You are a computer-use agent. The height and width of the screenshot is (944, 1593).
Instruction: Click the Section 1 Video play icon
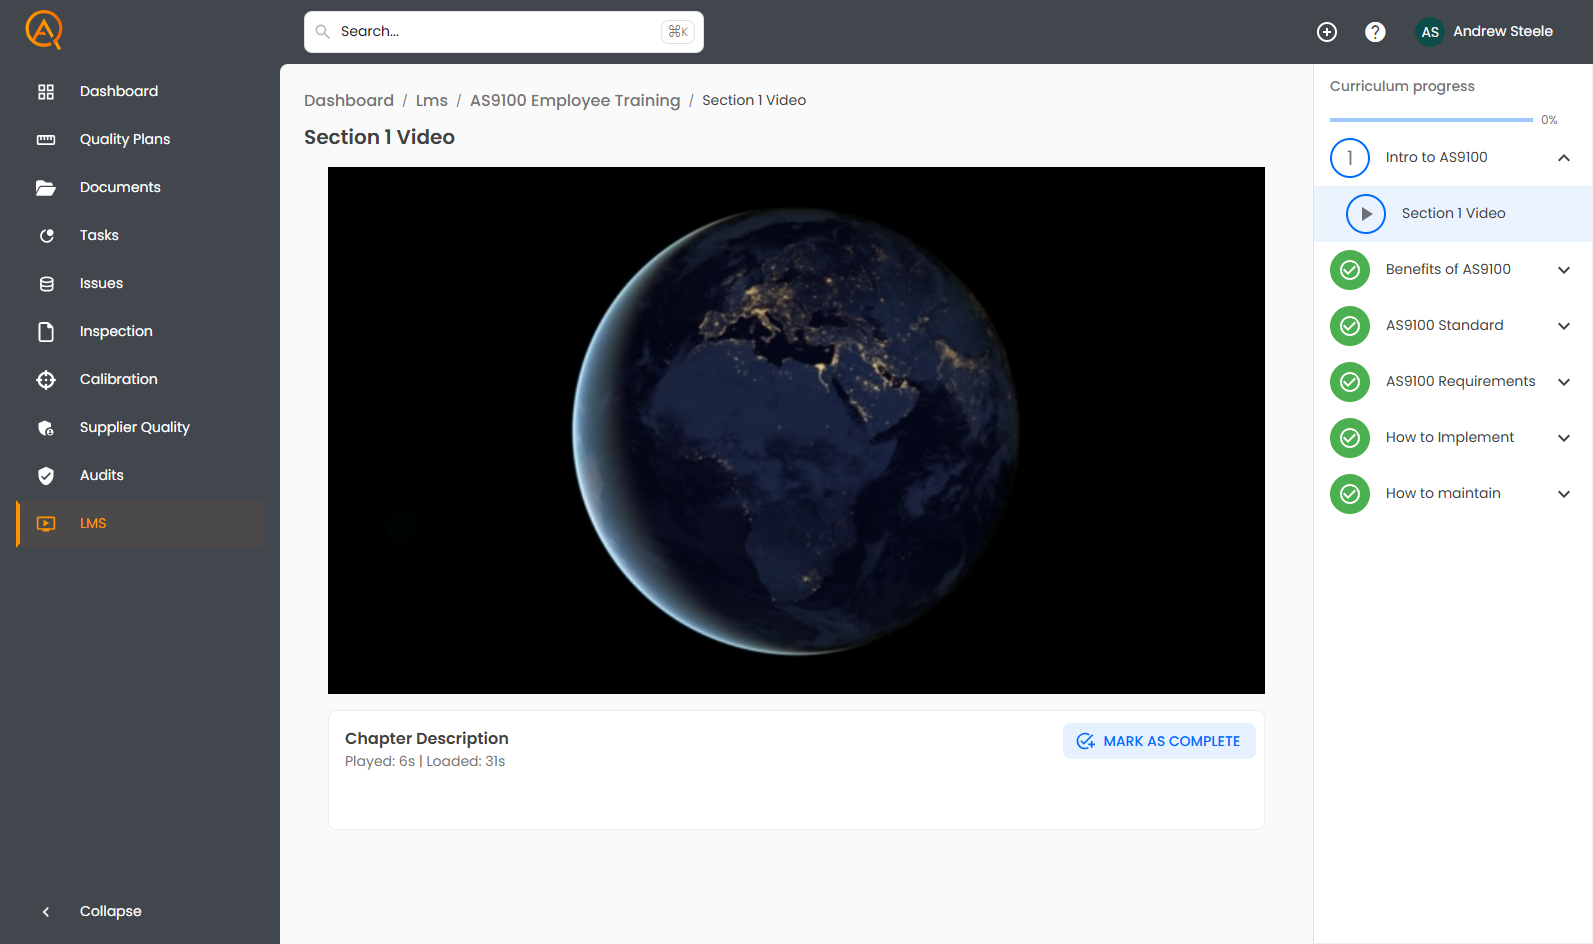pyautogui.click(x=1365, y=214)
